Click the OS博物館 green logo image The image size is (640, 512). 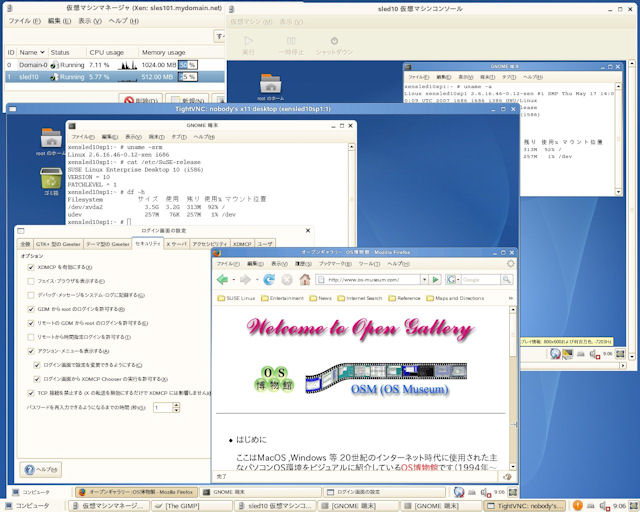274,378
